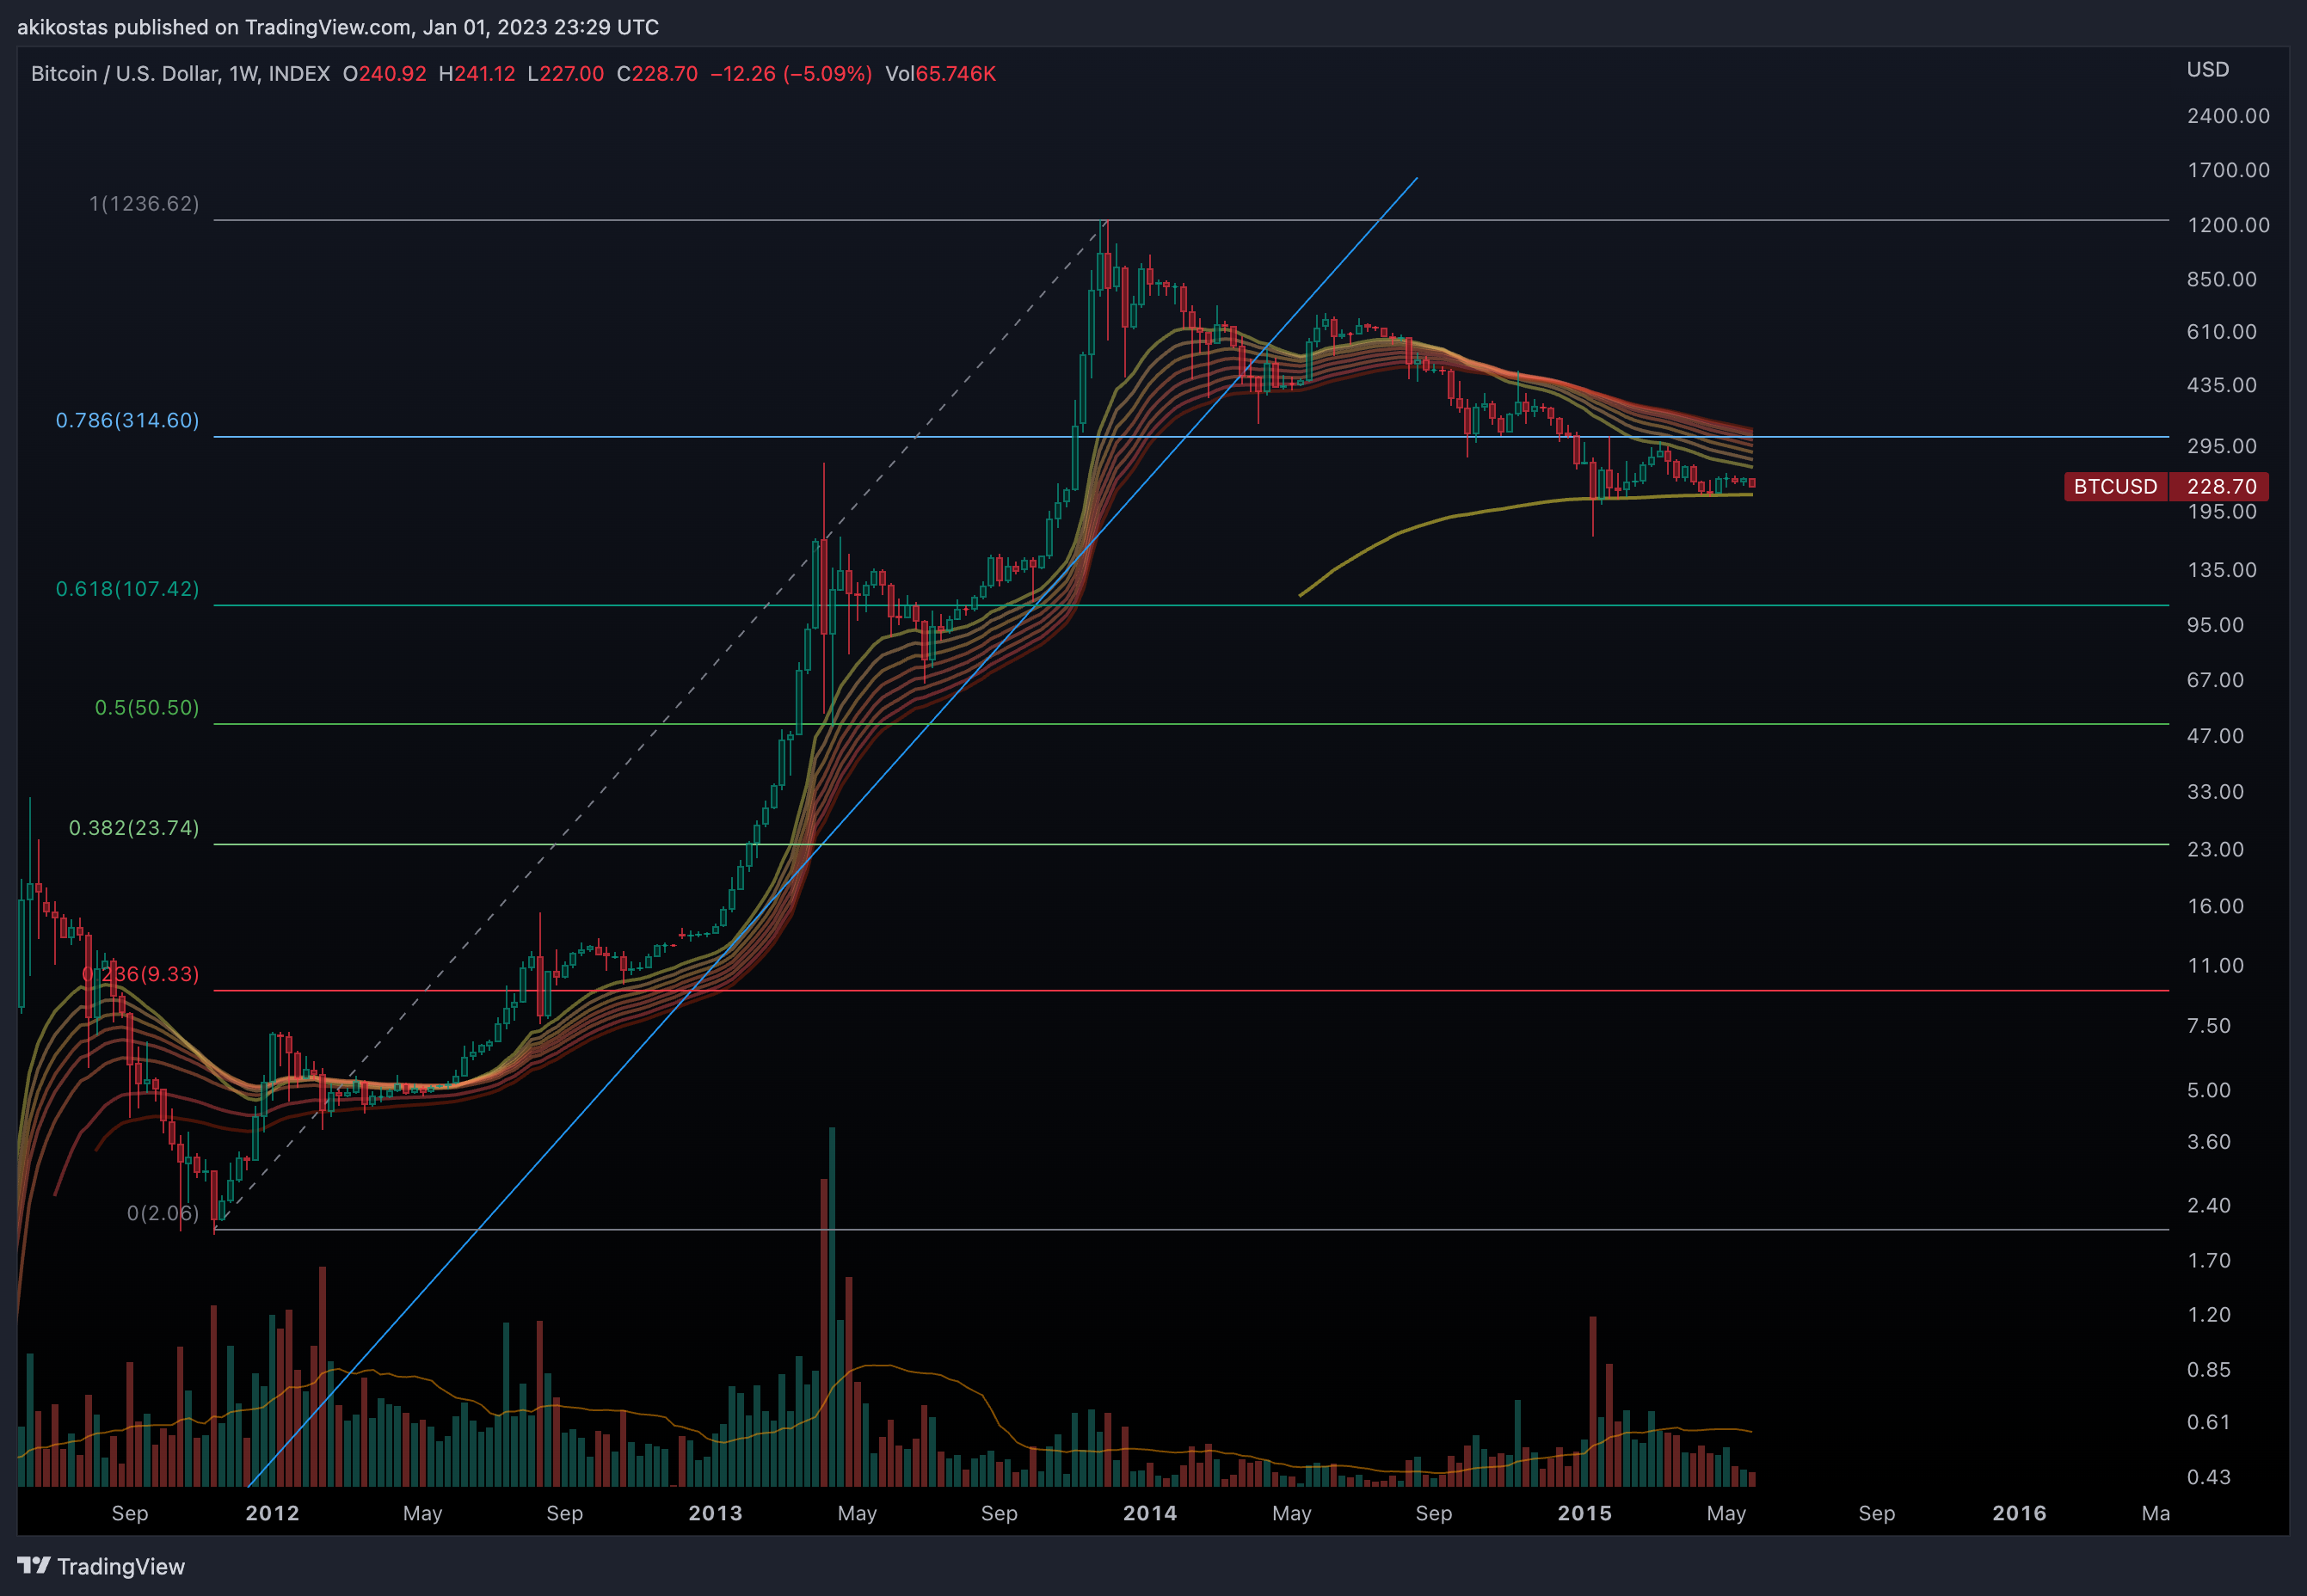This screenshot has width=2307, height=1596.
Task: Select the 0.236(9.33) Fibonacci level label
Action: pyautogui.click(x=140, y=974)
